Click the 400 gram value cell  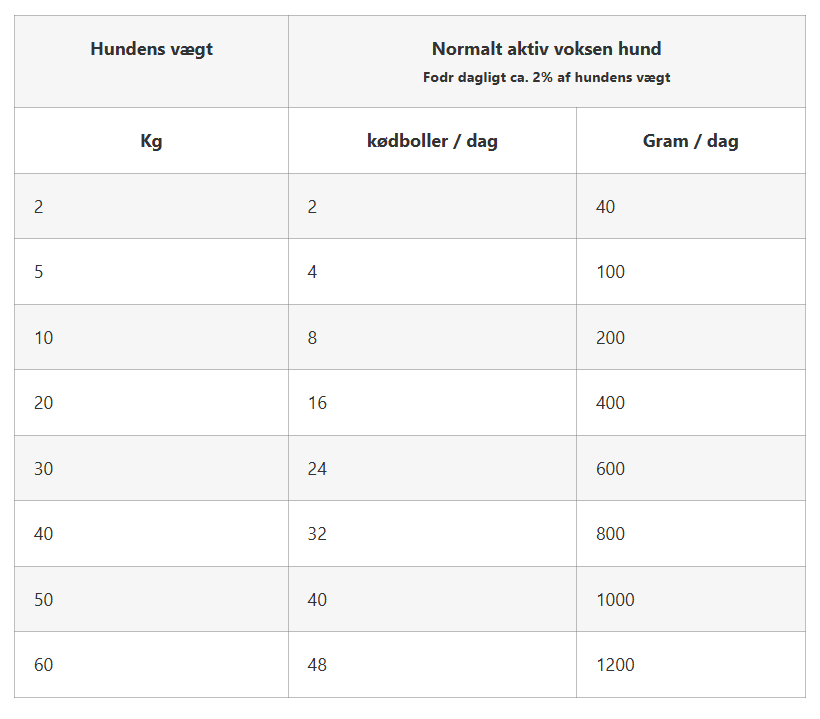(x=691, y=403)
